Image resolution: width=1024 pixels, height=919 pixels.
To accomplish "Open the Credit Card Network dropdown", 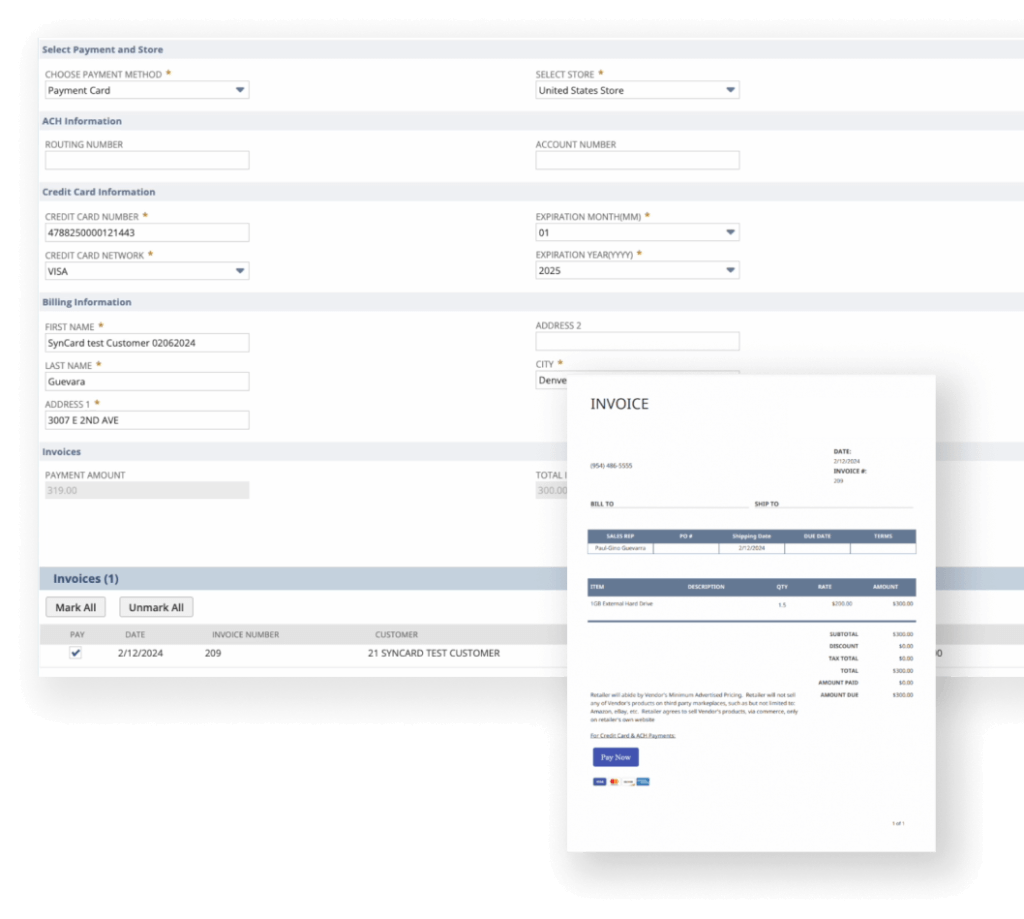I will [147, 271].
